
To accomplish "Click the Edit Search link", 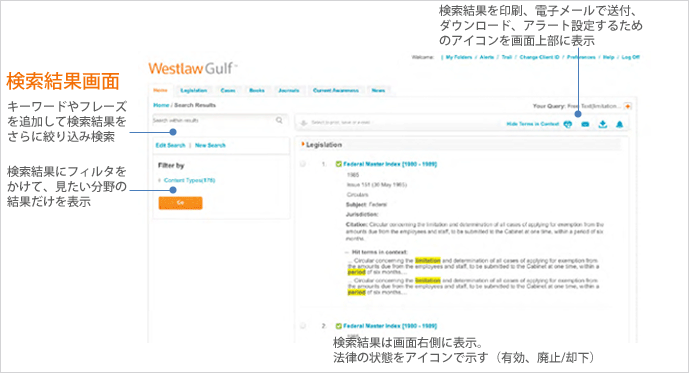I will (x=170, y=145).
